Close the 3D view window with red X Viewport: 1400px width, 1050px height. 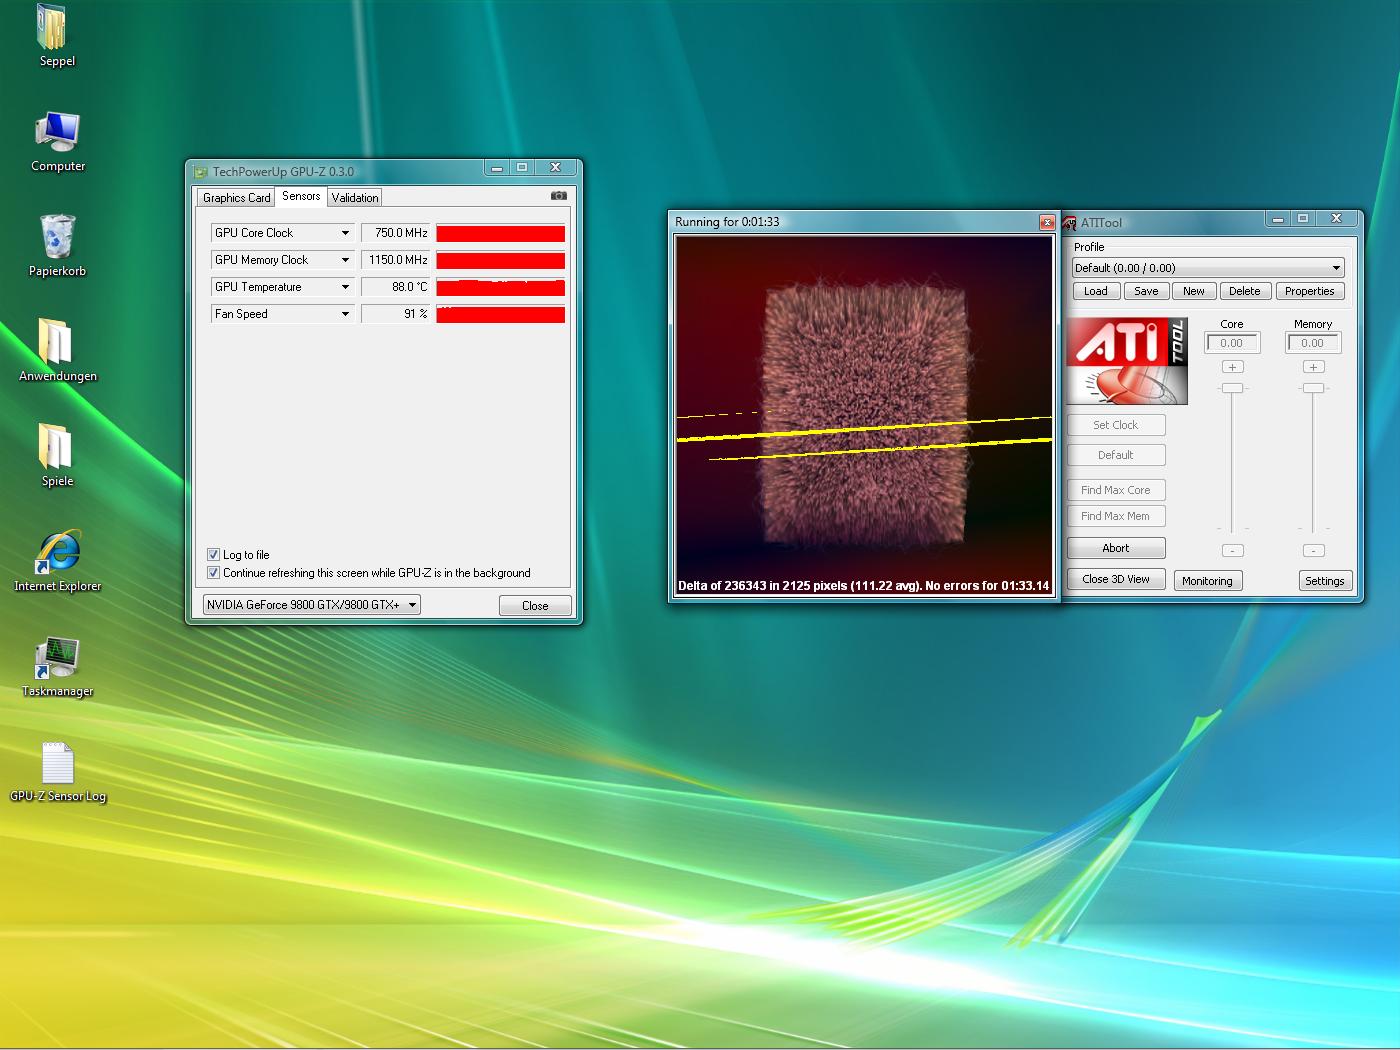1047,222
